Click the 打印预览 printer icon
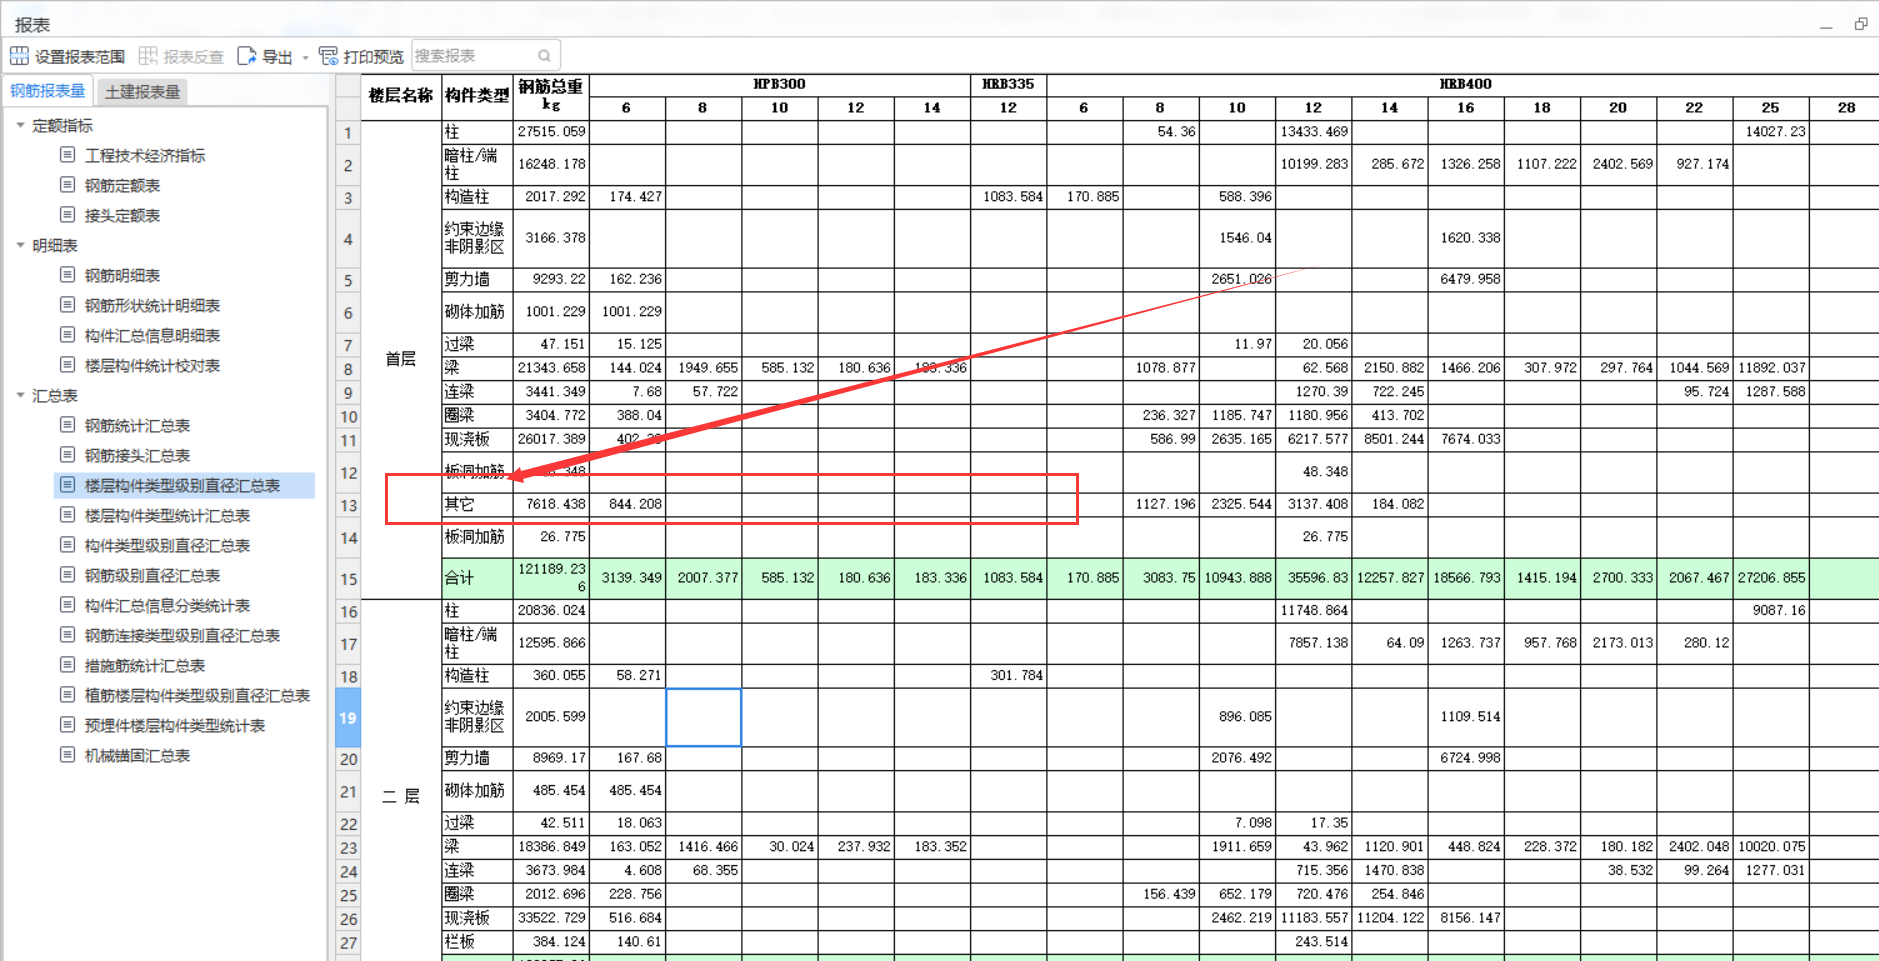The height and width of the screenshot is (961, 1879). [328, 56]
